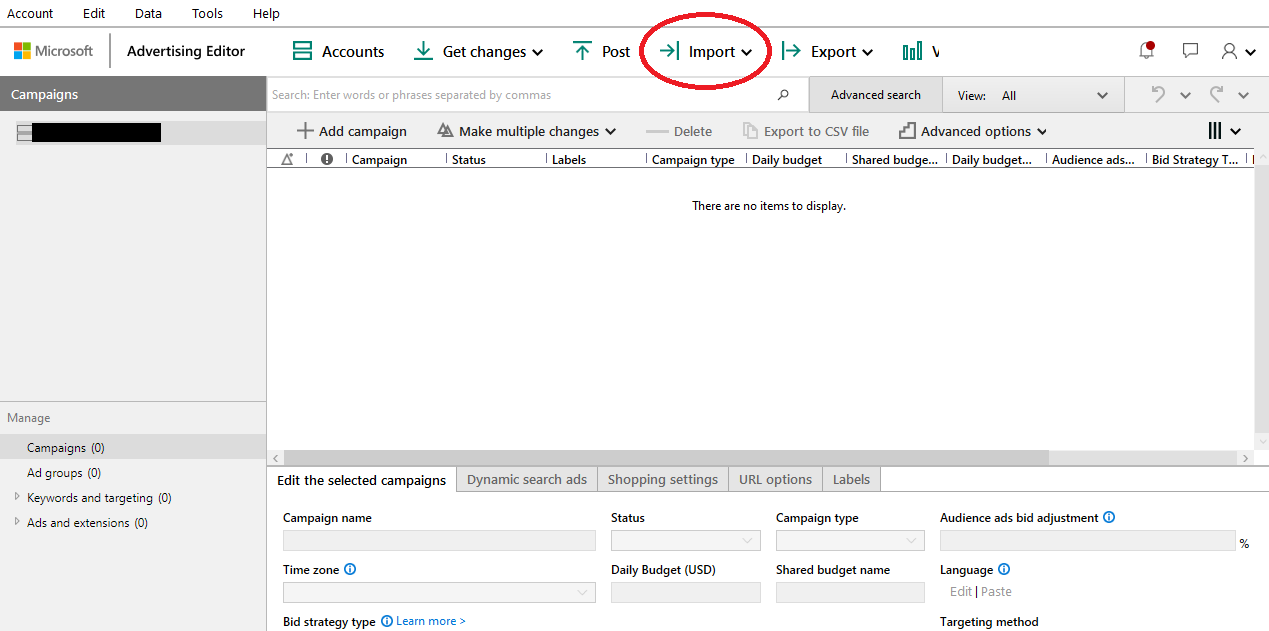Open the Campaign type dropdown
The image size is (1269, 631).
[x=850, y=541]
